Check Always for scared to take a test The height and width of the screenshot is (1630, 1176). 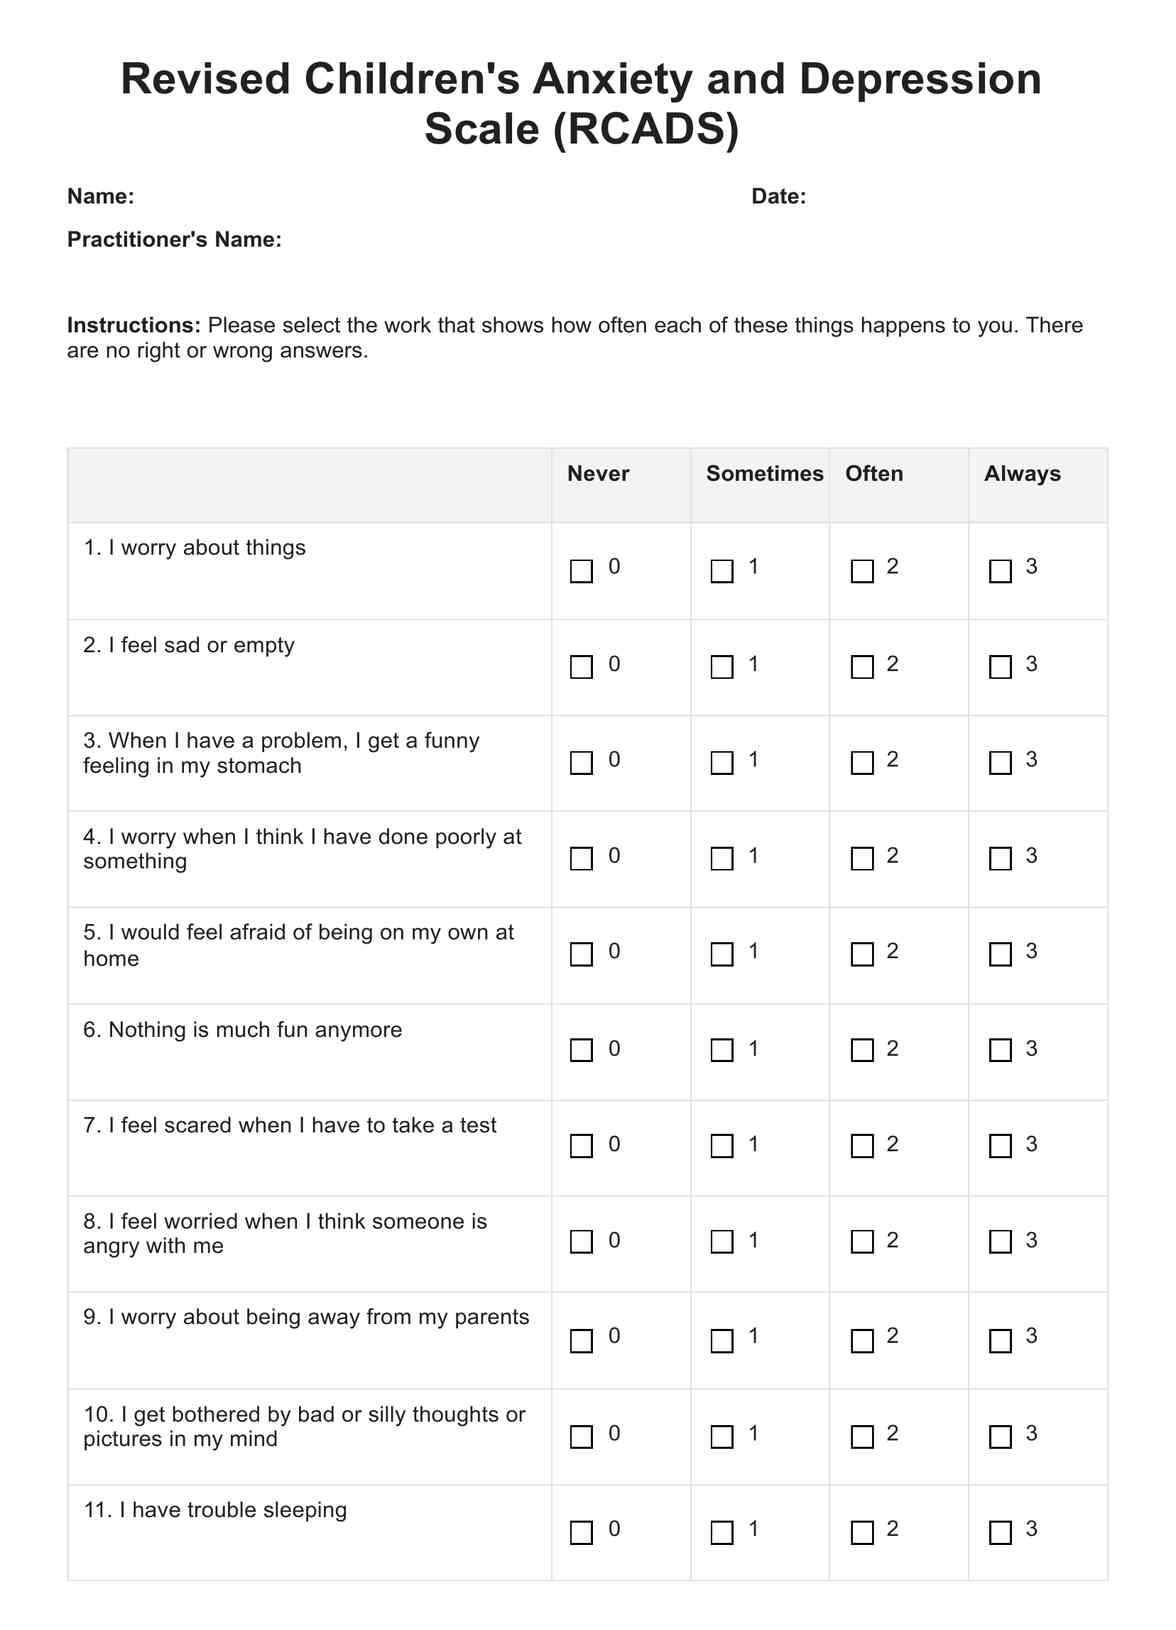tap(1000, 1146)
